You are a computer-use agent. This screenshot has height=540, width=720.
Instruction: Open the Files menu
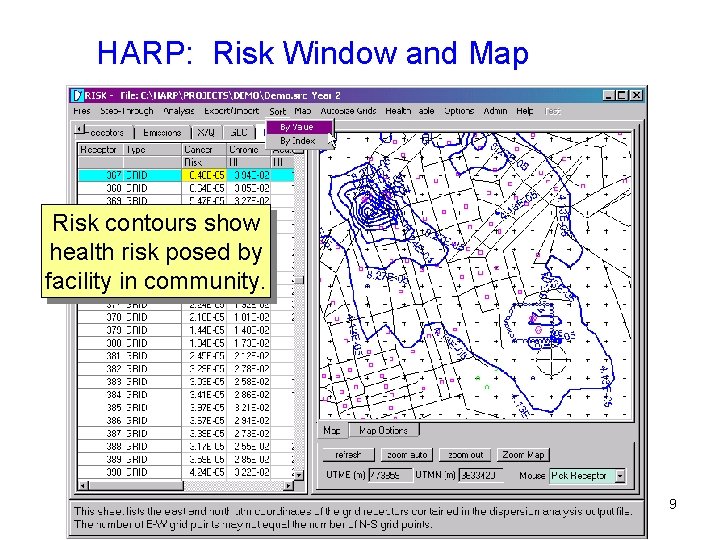(82, 111)
